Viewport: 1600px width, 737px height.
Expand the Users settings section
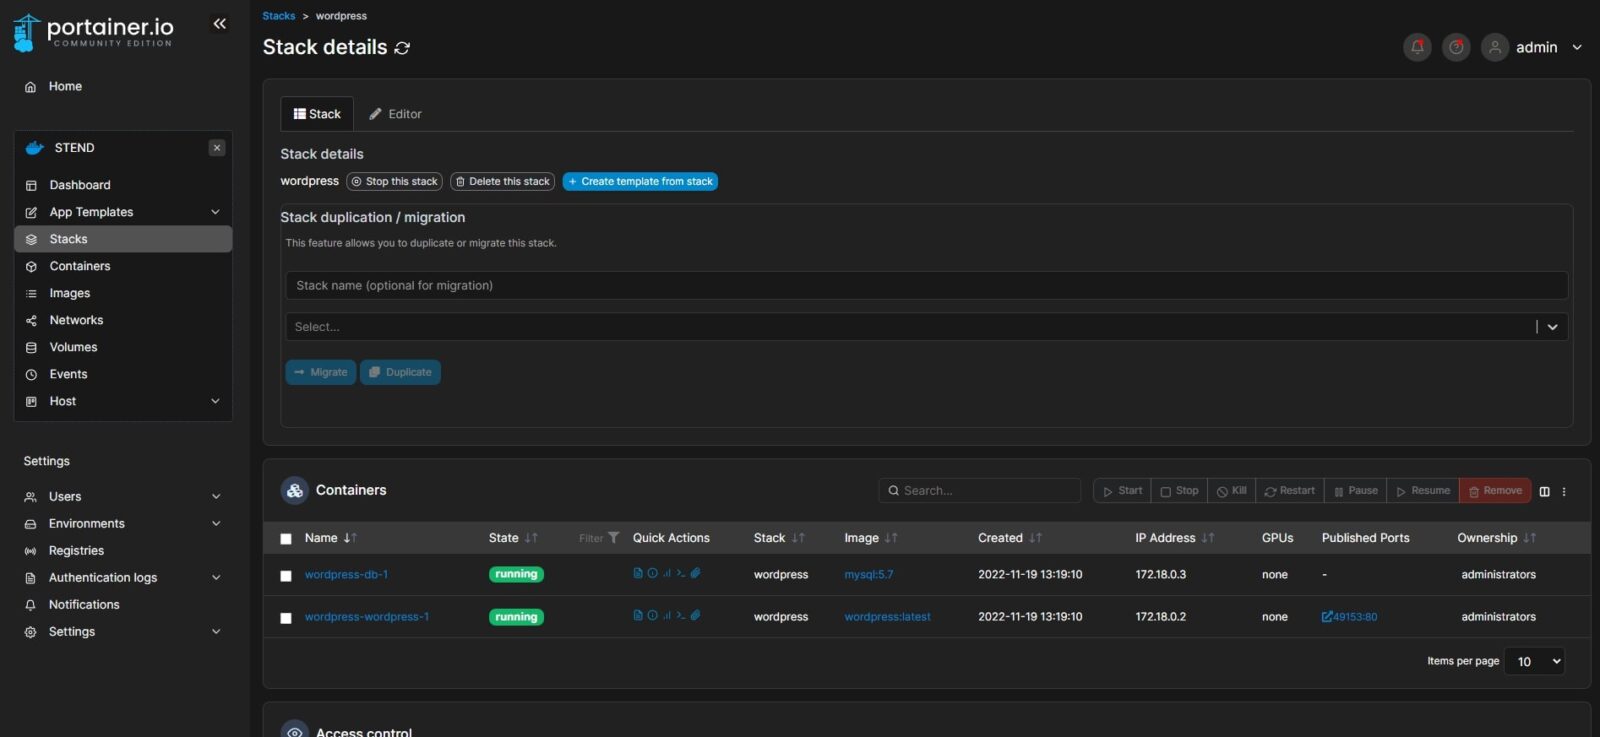215,496
